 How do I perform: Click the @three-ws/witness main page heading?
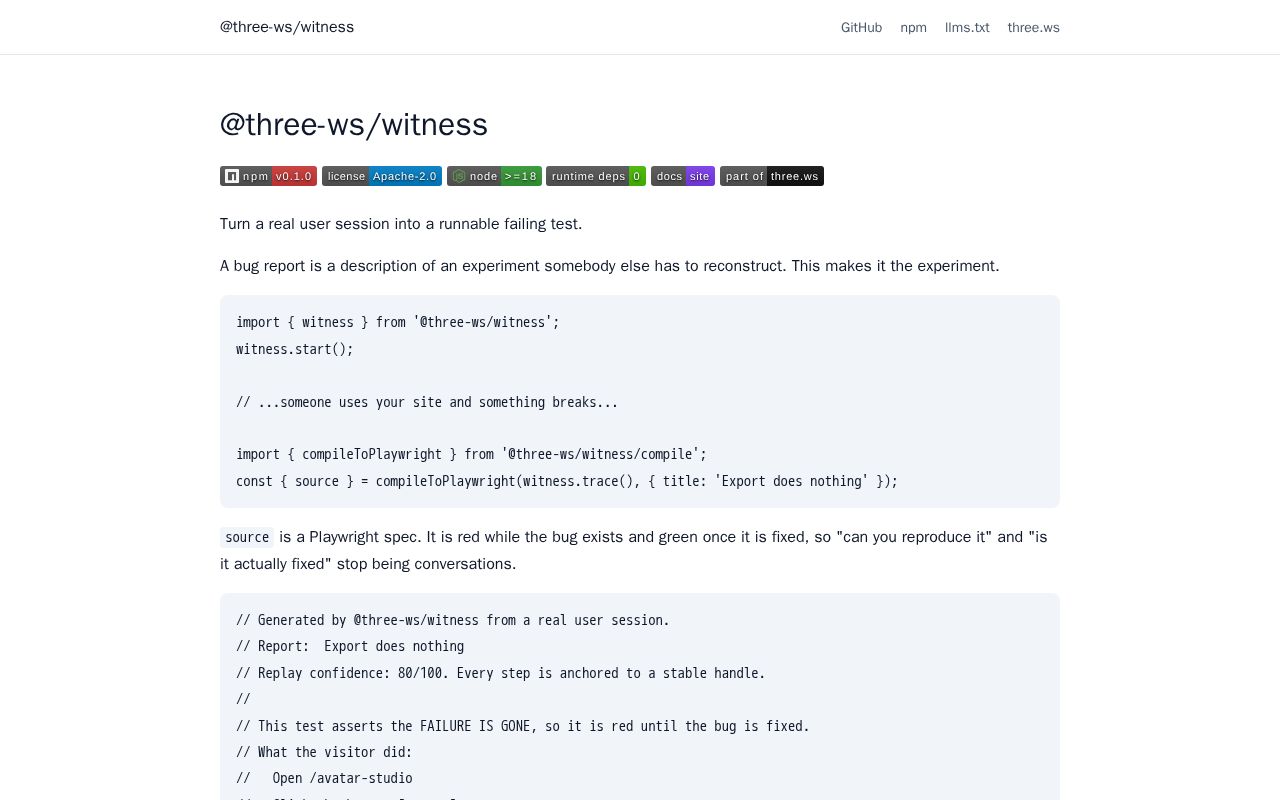point(354,124)
